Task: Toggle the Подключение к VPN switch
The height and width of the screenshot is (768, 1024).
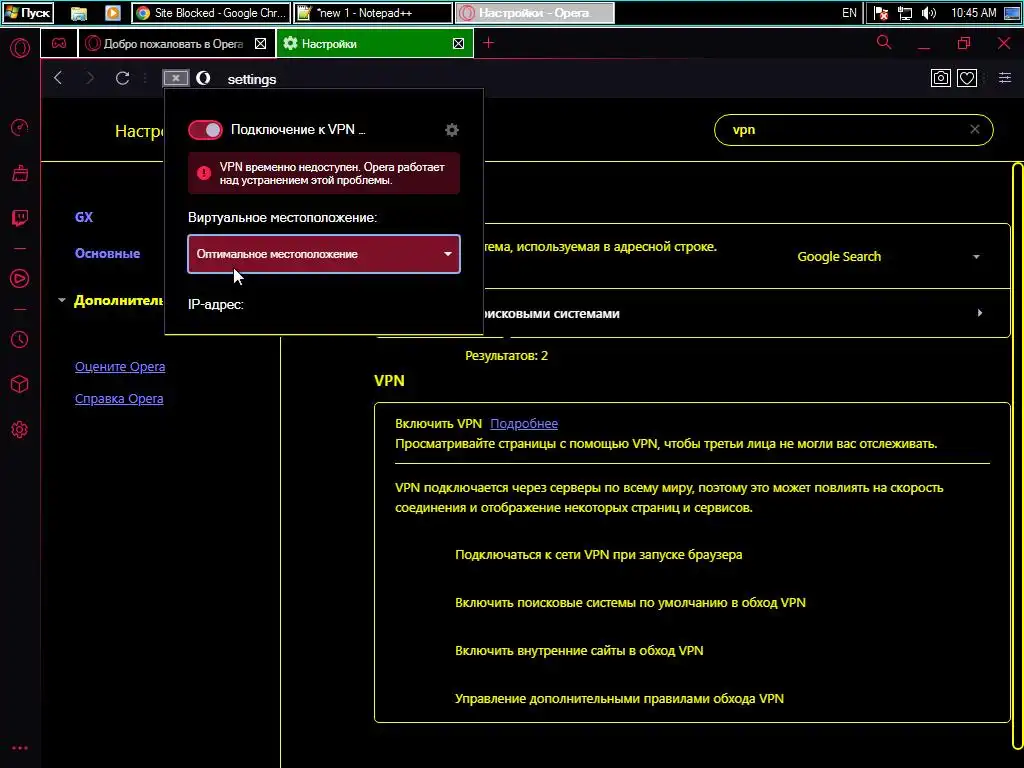Action: tap(205, 130)
